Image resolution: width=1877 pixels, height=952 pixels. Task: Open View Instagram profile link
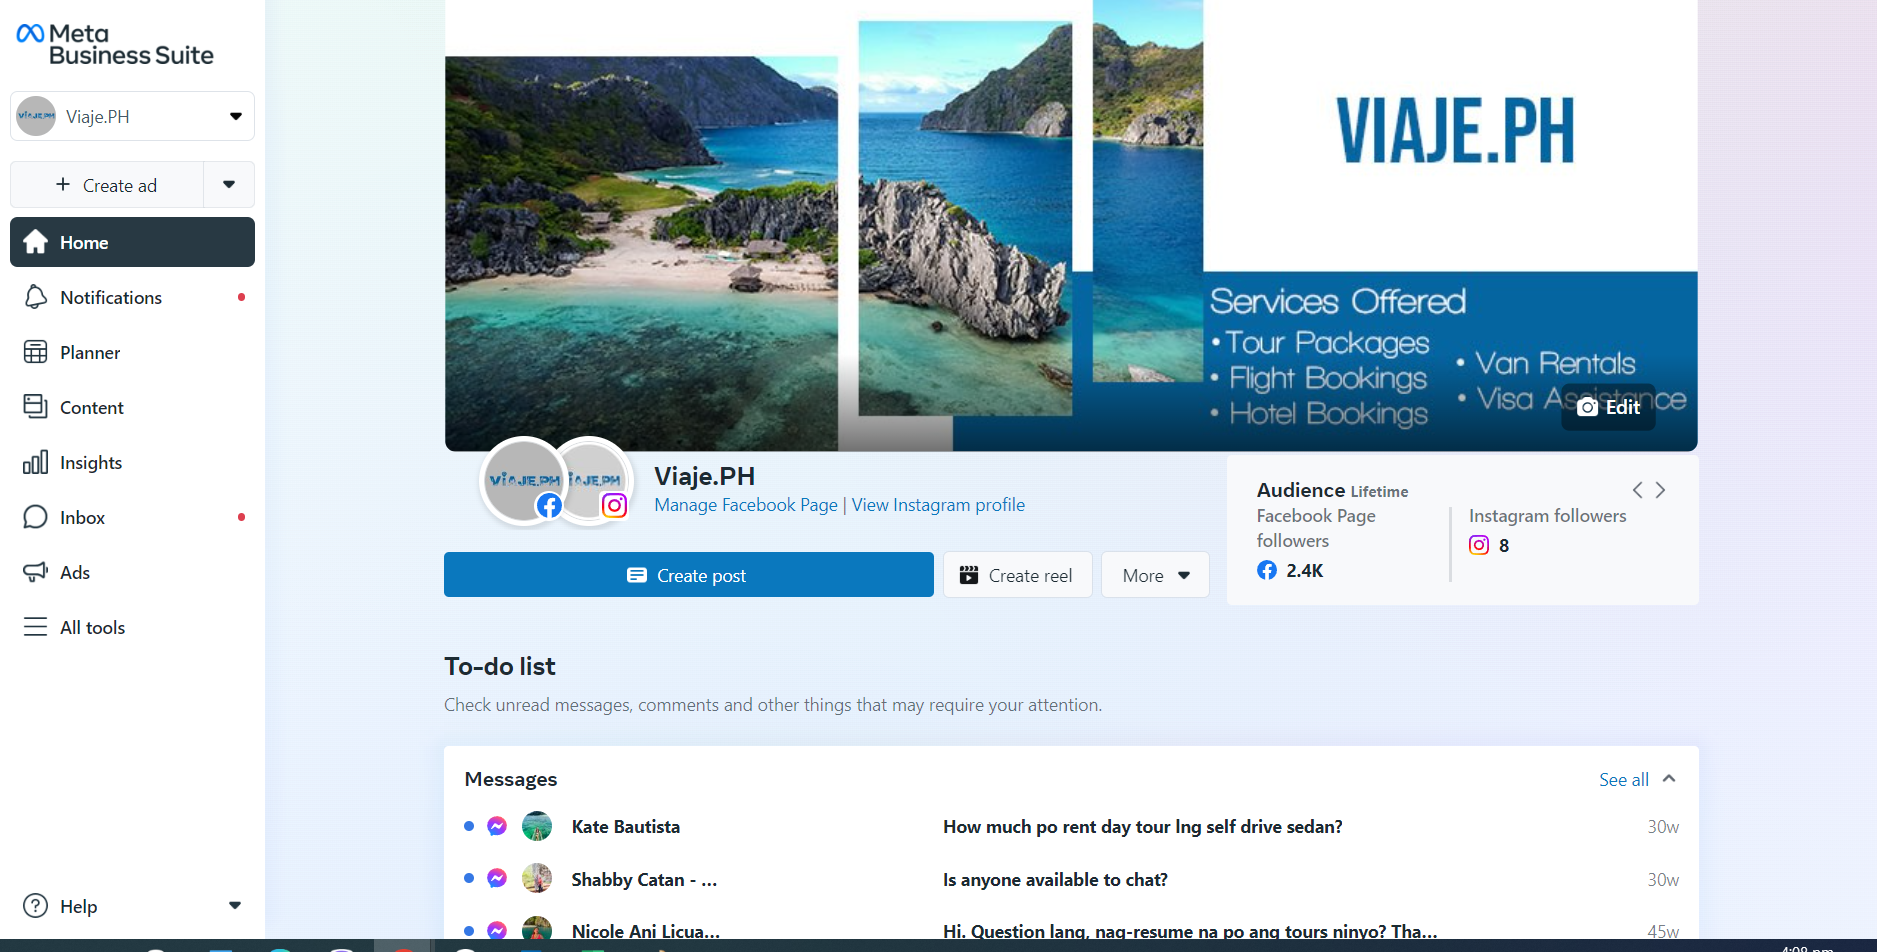coord(938,505)
